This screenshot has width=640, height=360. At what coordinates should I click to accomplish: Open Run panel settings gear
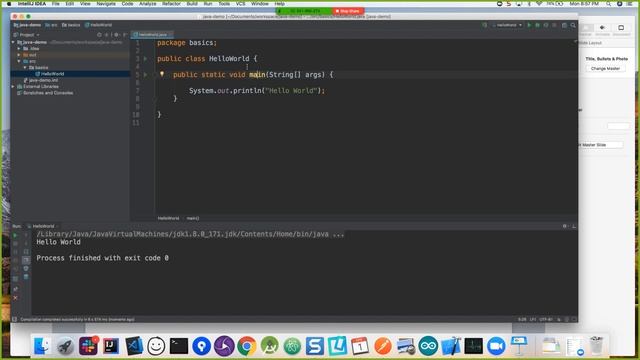(565, 226)
